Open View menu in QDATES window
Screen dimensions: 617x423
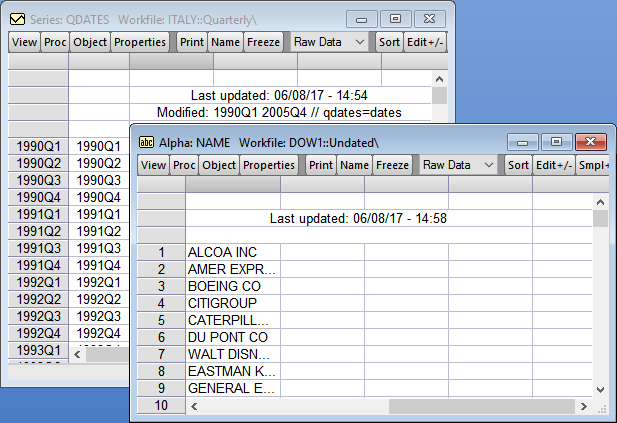(x=24, y=42)
